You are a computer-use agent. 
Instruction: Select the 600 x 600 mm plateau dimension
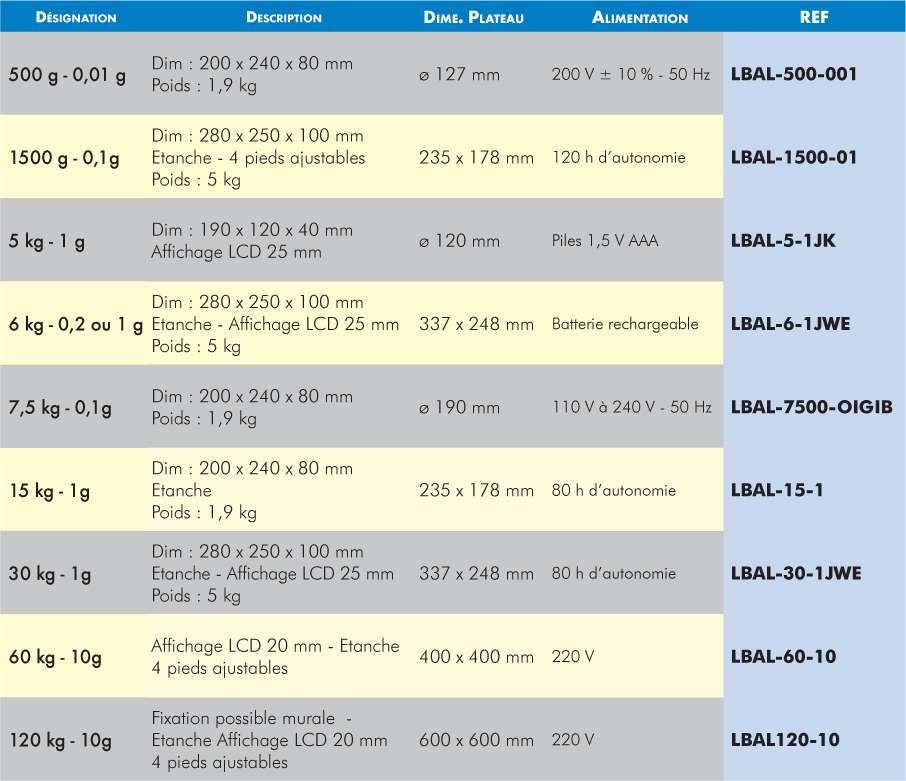click(x=476, y=740)
